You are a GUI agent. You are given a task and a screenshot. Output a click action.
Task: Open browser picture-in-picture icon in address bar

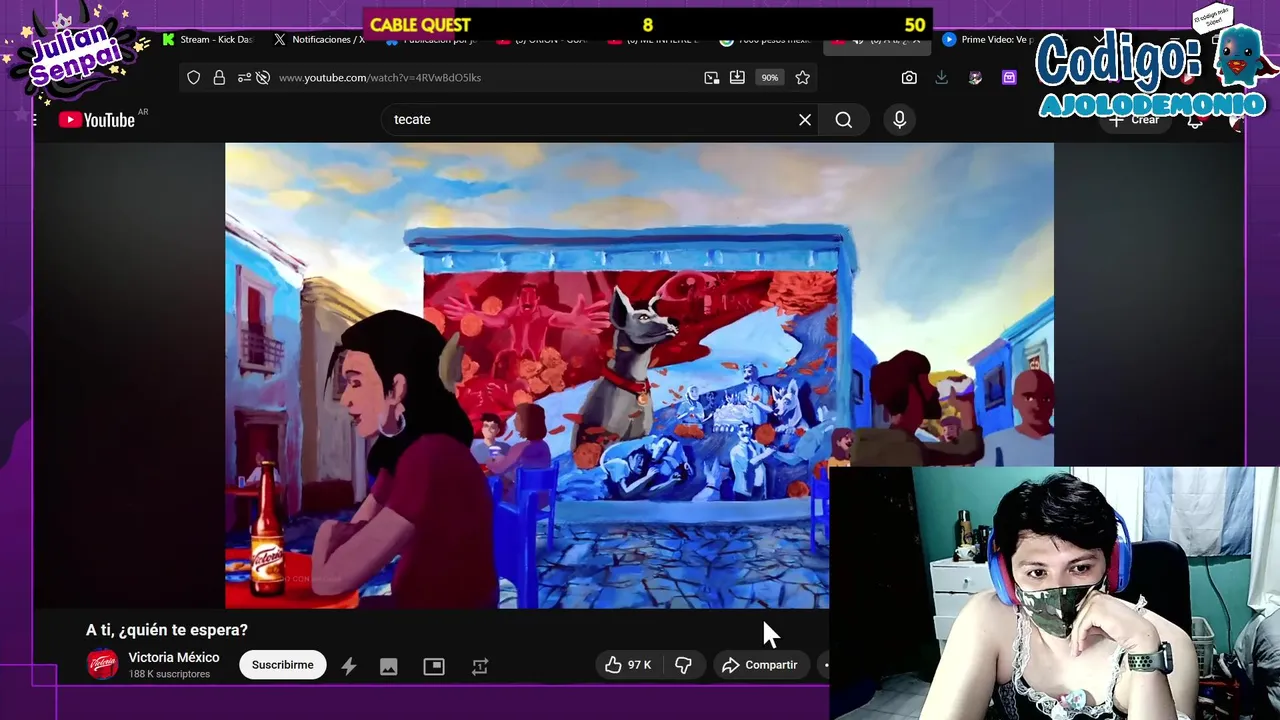pyautogui.click(x=712, y=78)
